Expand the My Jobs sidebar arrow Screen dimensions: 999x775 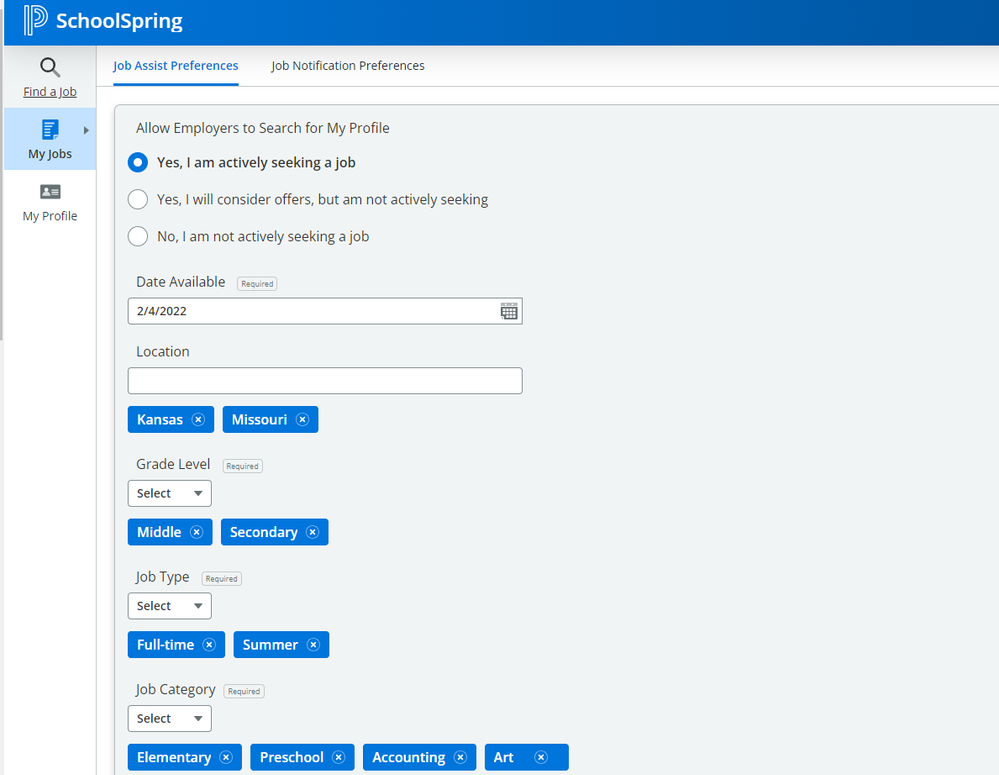(x=86, y=130)
